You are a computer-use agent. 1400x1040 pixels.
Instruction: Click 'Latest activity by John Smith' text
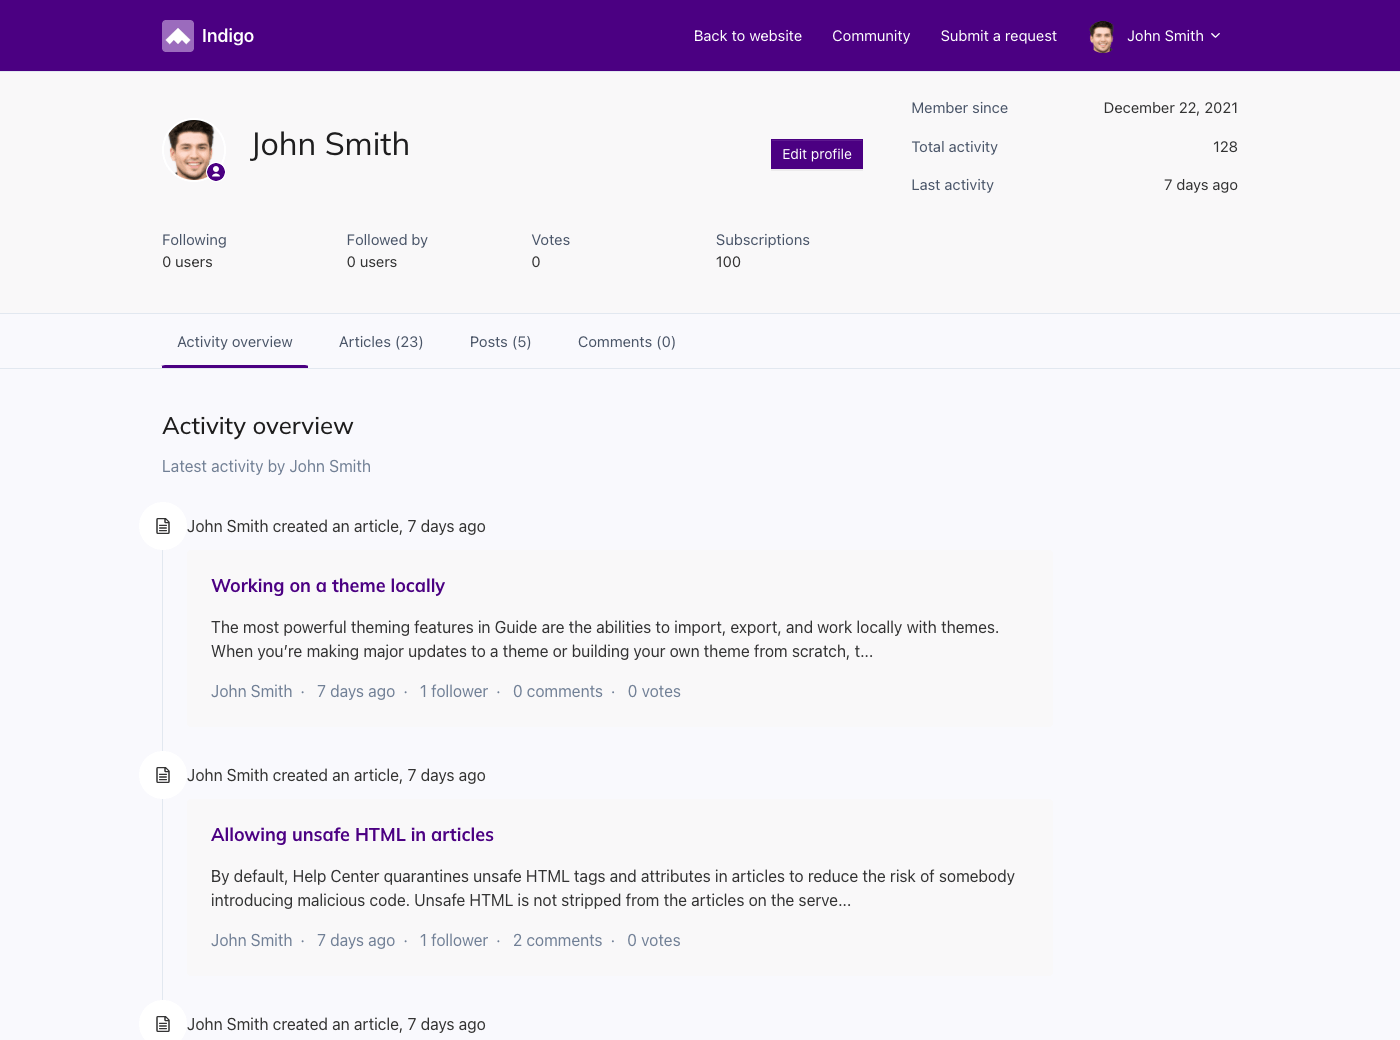coord(266,466)
